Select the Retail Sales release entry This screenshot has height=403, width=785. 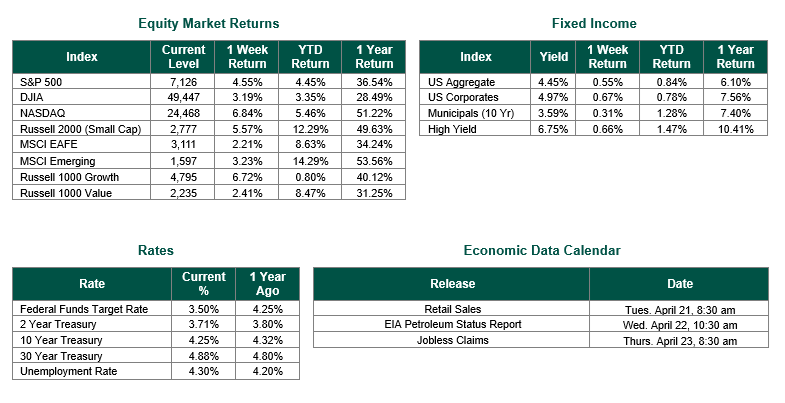tap(452, 309)
